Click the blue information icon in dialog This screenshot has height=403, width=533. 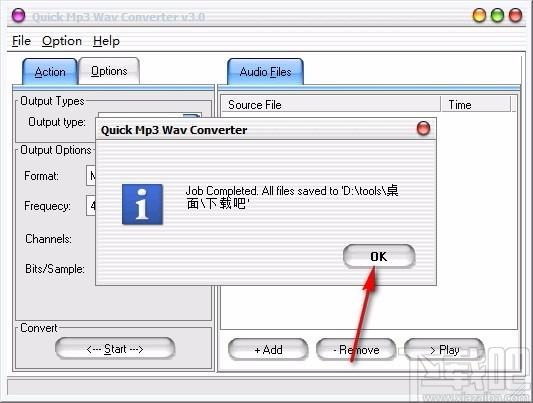(142, 204)
